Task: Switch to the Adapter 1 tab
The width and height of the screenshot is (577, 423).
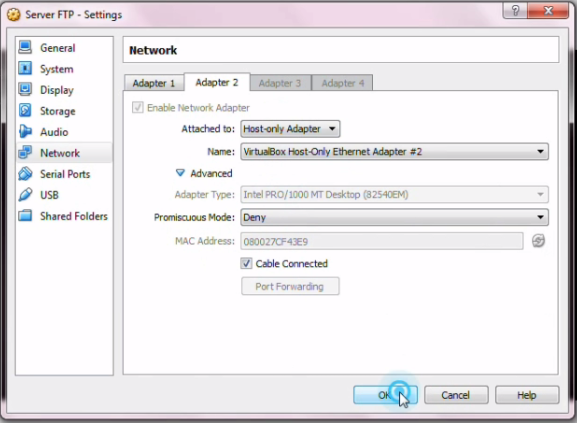Action: point(154,83)
